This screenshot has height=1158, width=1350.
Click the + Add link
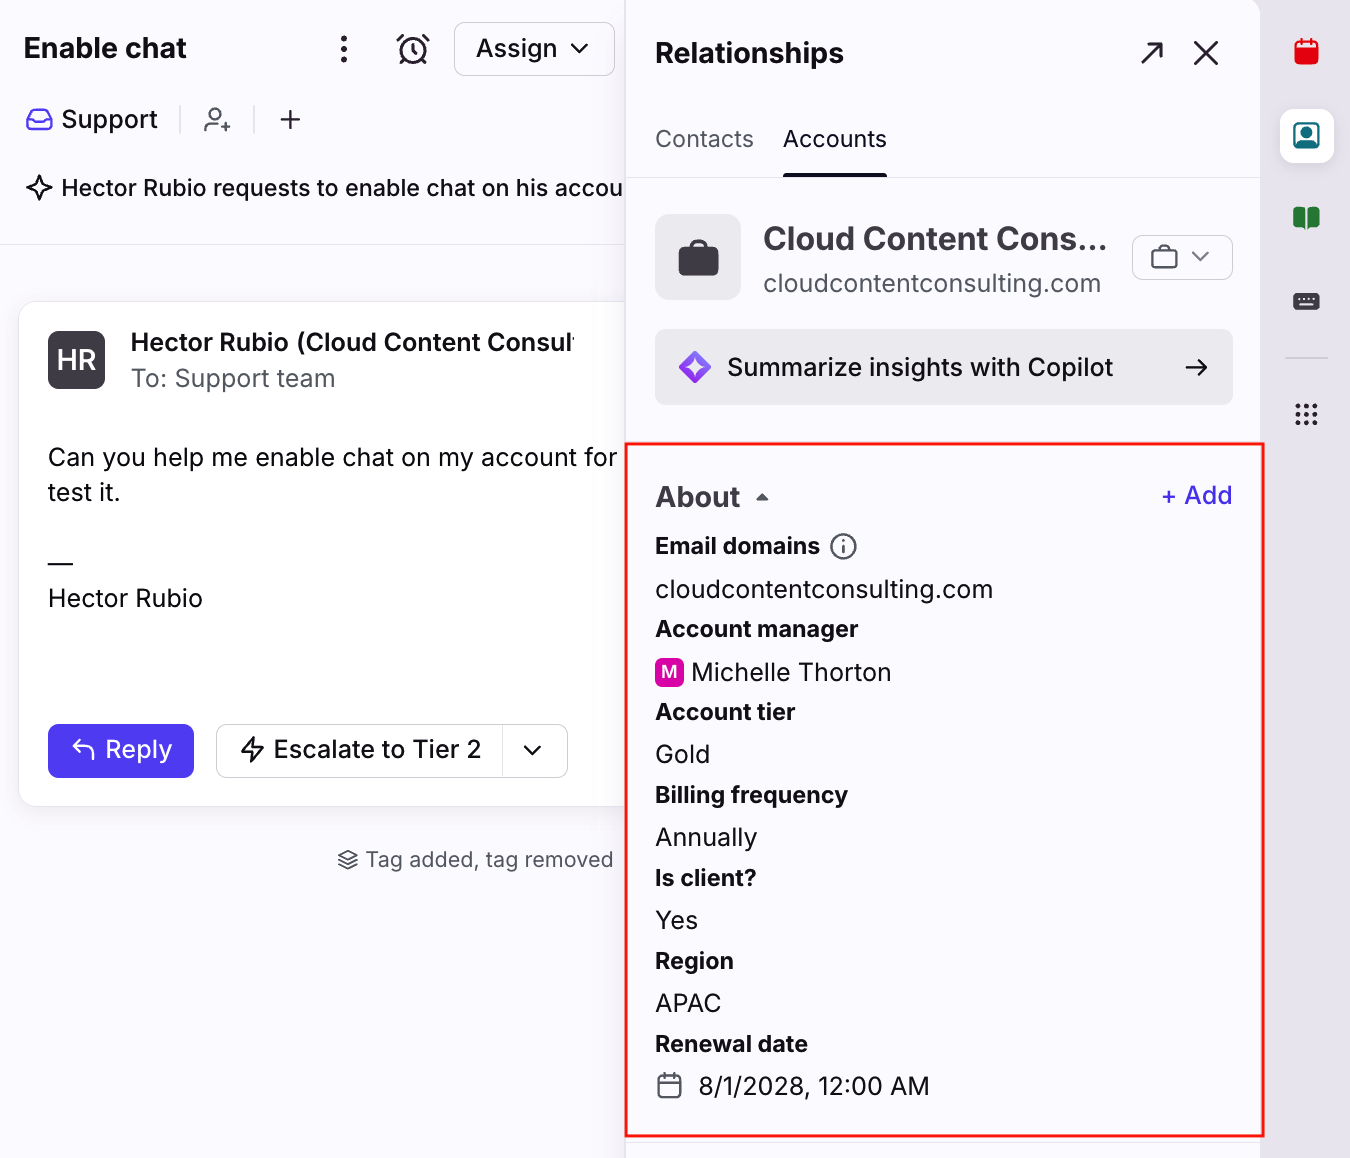pos(1197,496)
